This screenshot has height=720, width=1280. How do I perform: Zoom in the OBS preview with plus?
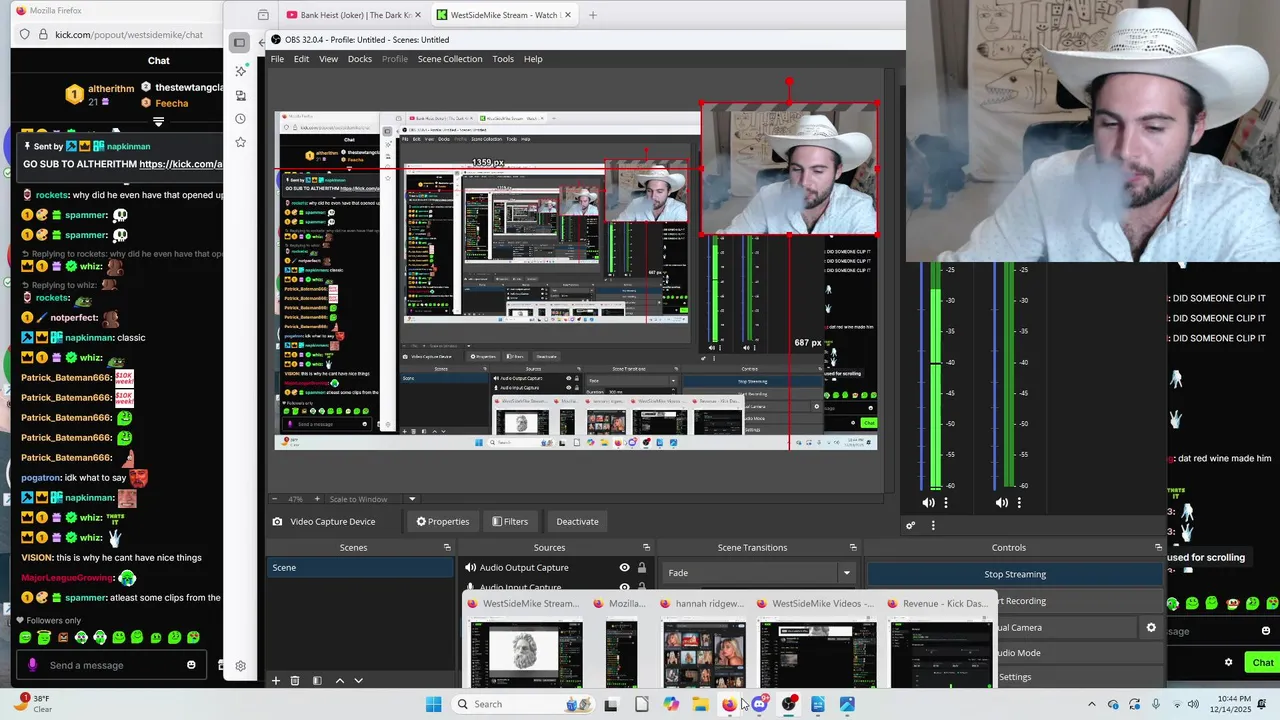(x=318, y=499)
